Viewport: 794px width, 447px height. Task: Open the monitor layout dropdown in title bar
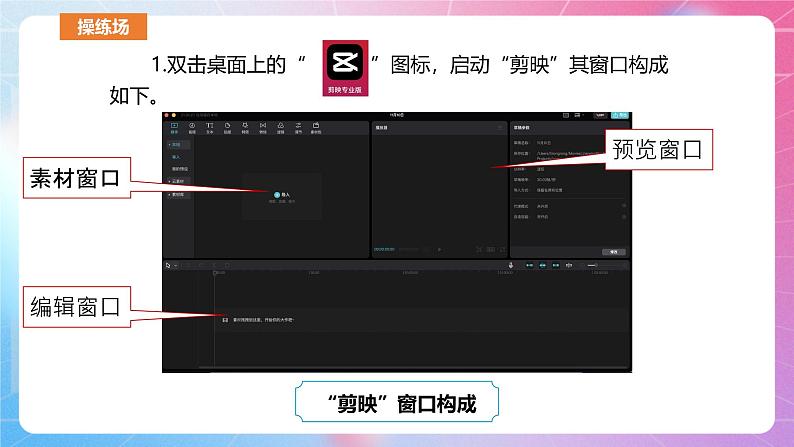[578, 115]
